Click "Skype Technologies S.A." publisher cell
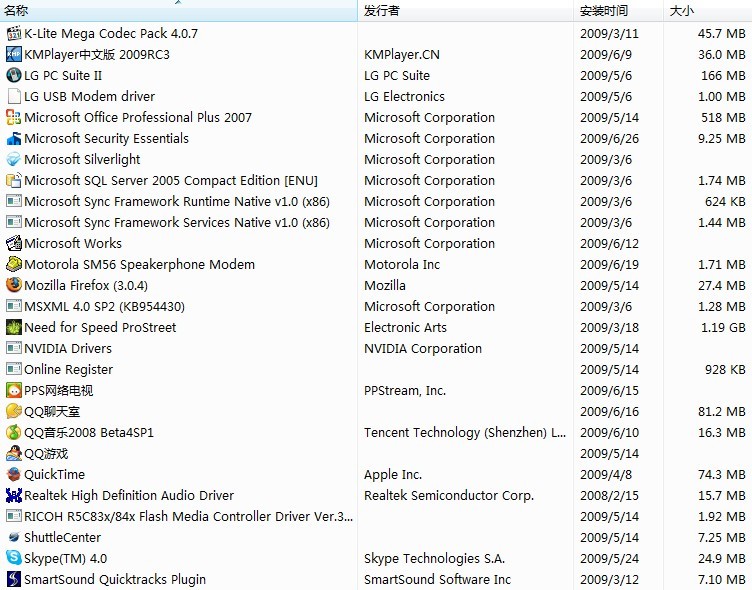Image resolution: width=752 pixels, height=590 pixels. (435, 558)
